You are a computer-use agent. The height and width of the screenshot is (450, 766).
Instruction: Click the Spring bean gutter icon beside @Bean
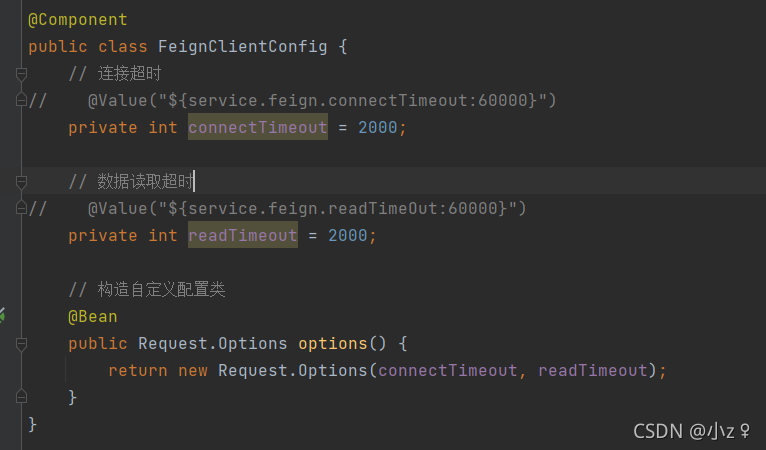tap(3, 316)
